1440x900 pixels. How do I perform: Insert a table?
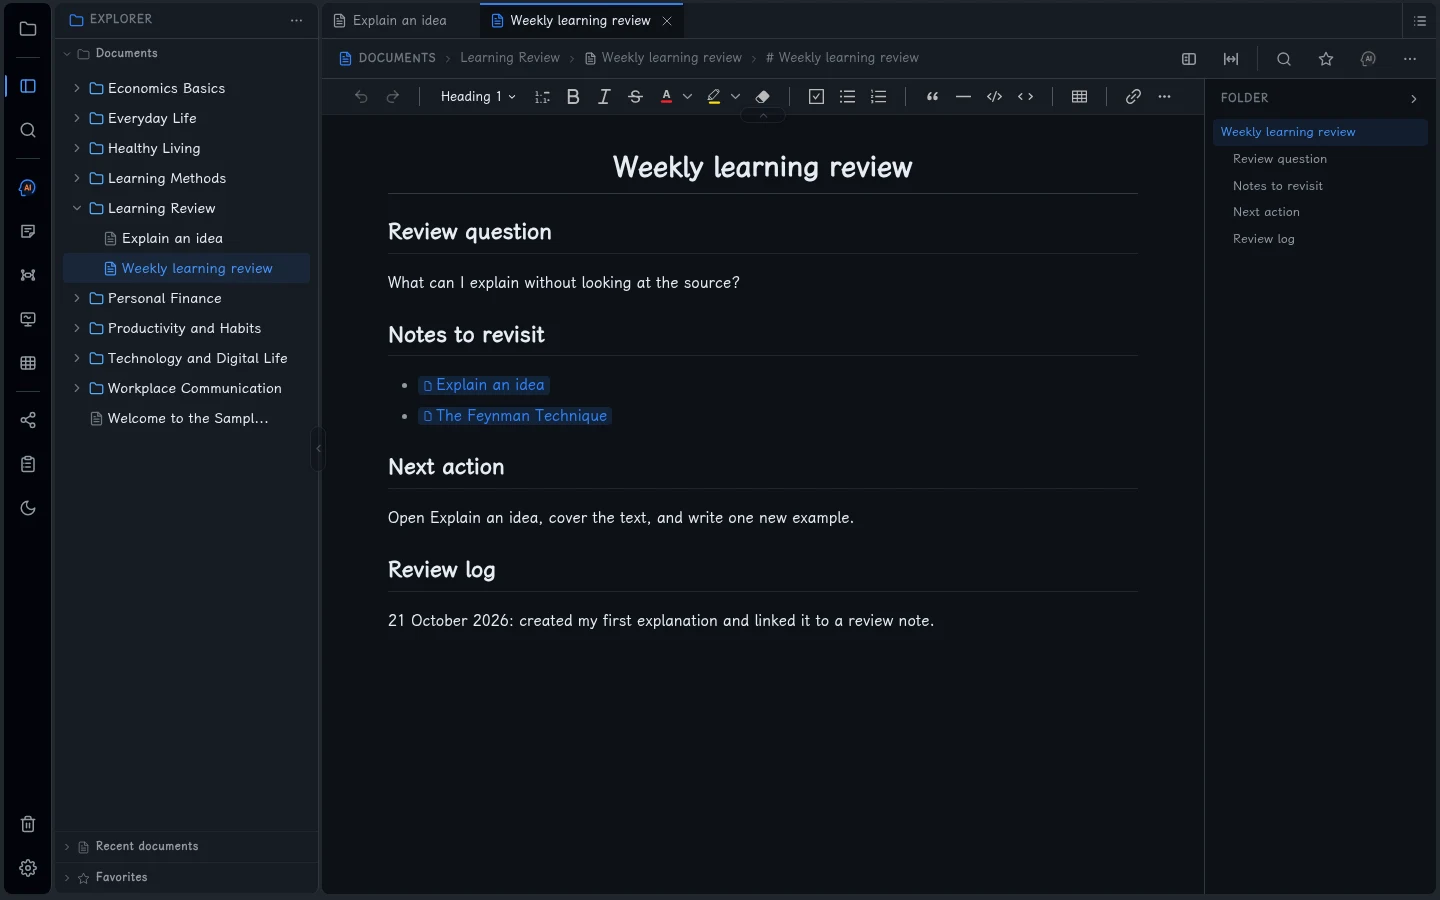click(1079, 97)
